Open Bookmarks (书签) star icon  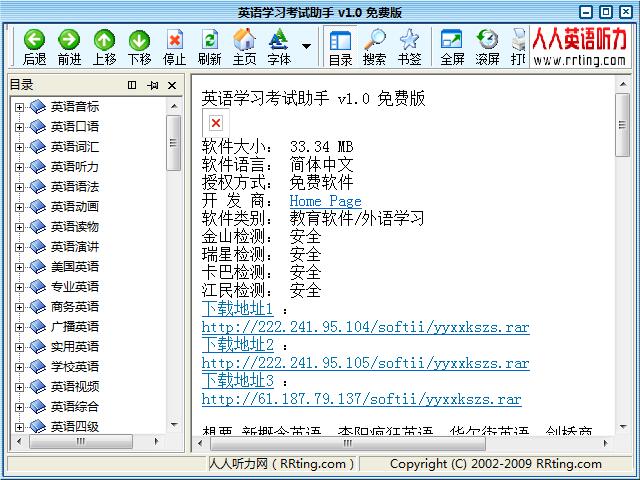[x=409, y=40]
